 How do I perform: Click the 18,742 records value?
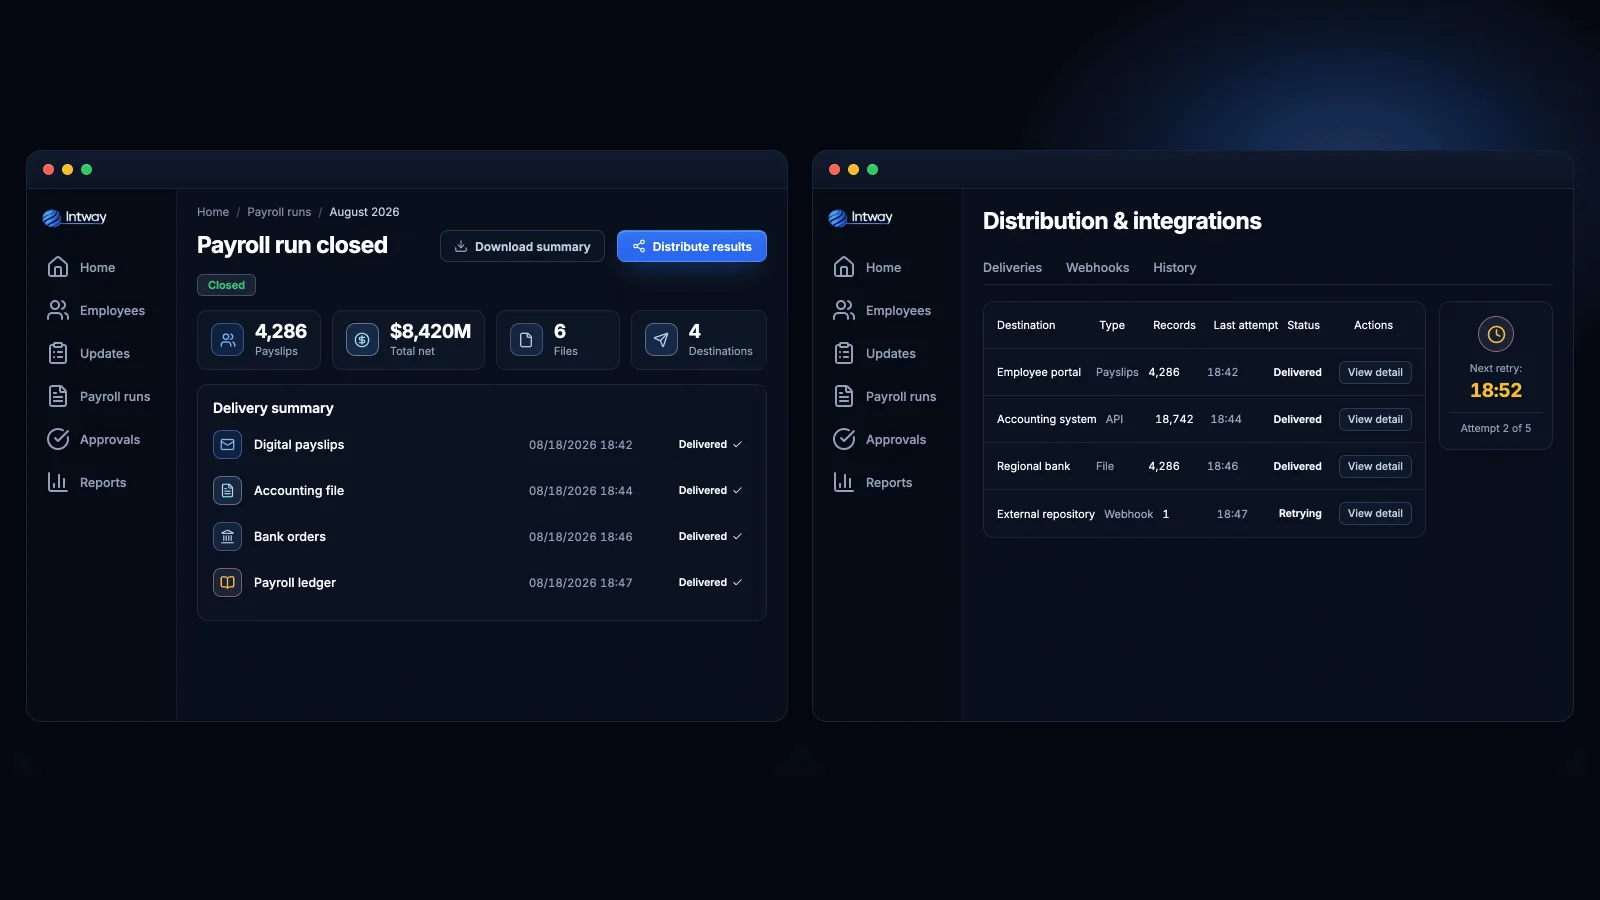pos(1174,419)
